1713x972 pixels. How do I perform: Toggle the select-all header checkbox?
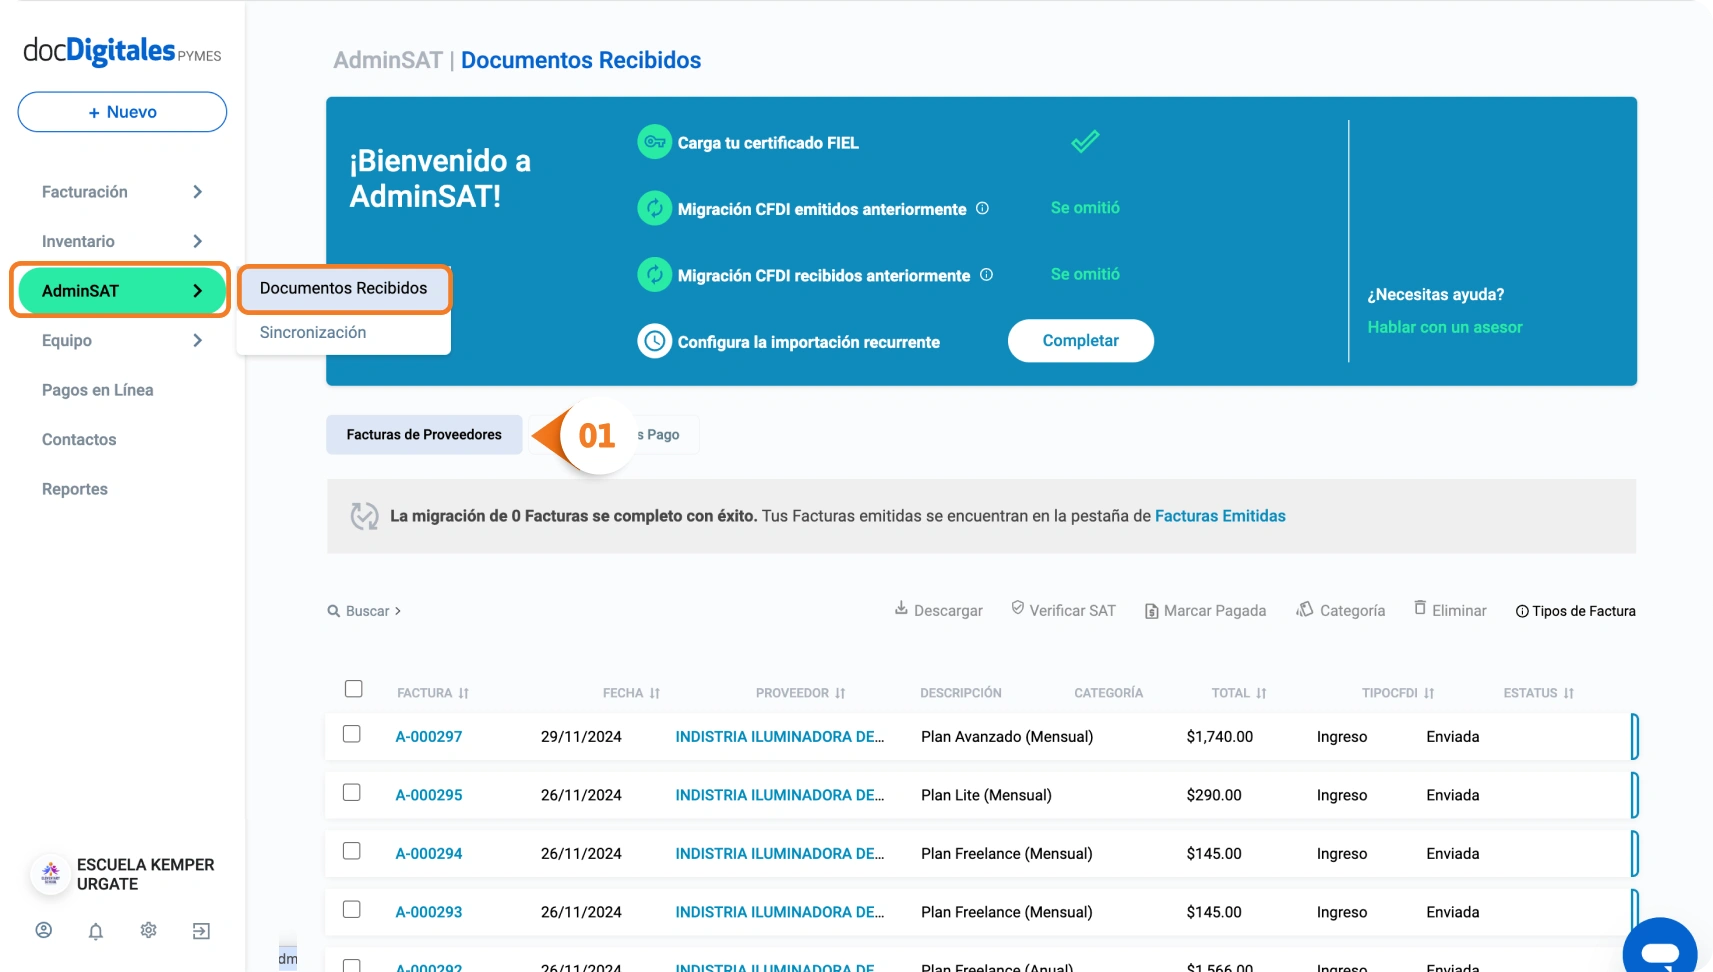353,689
